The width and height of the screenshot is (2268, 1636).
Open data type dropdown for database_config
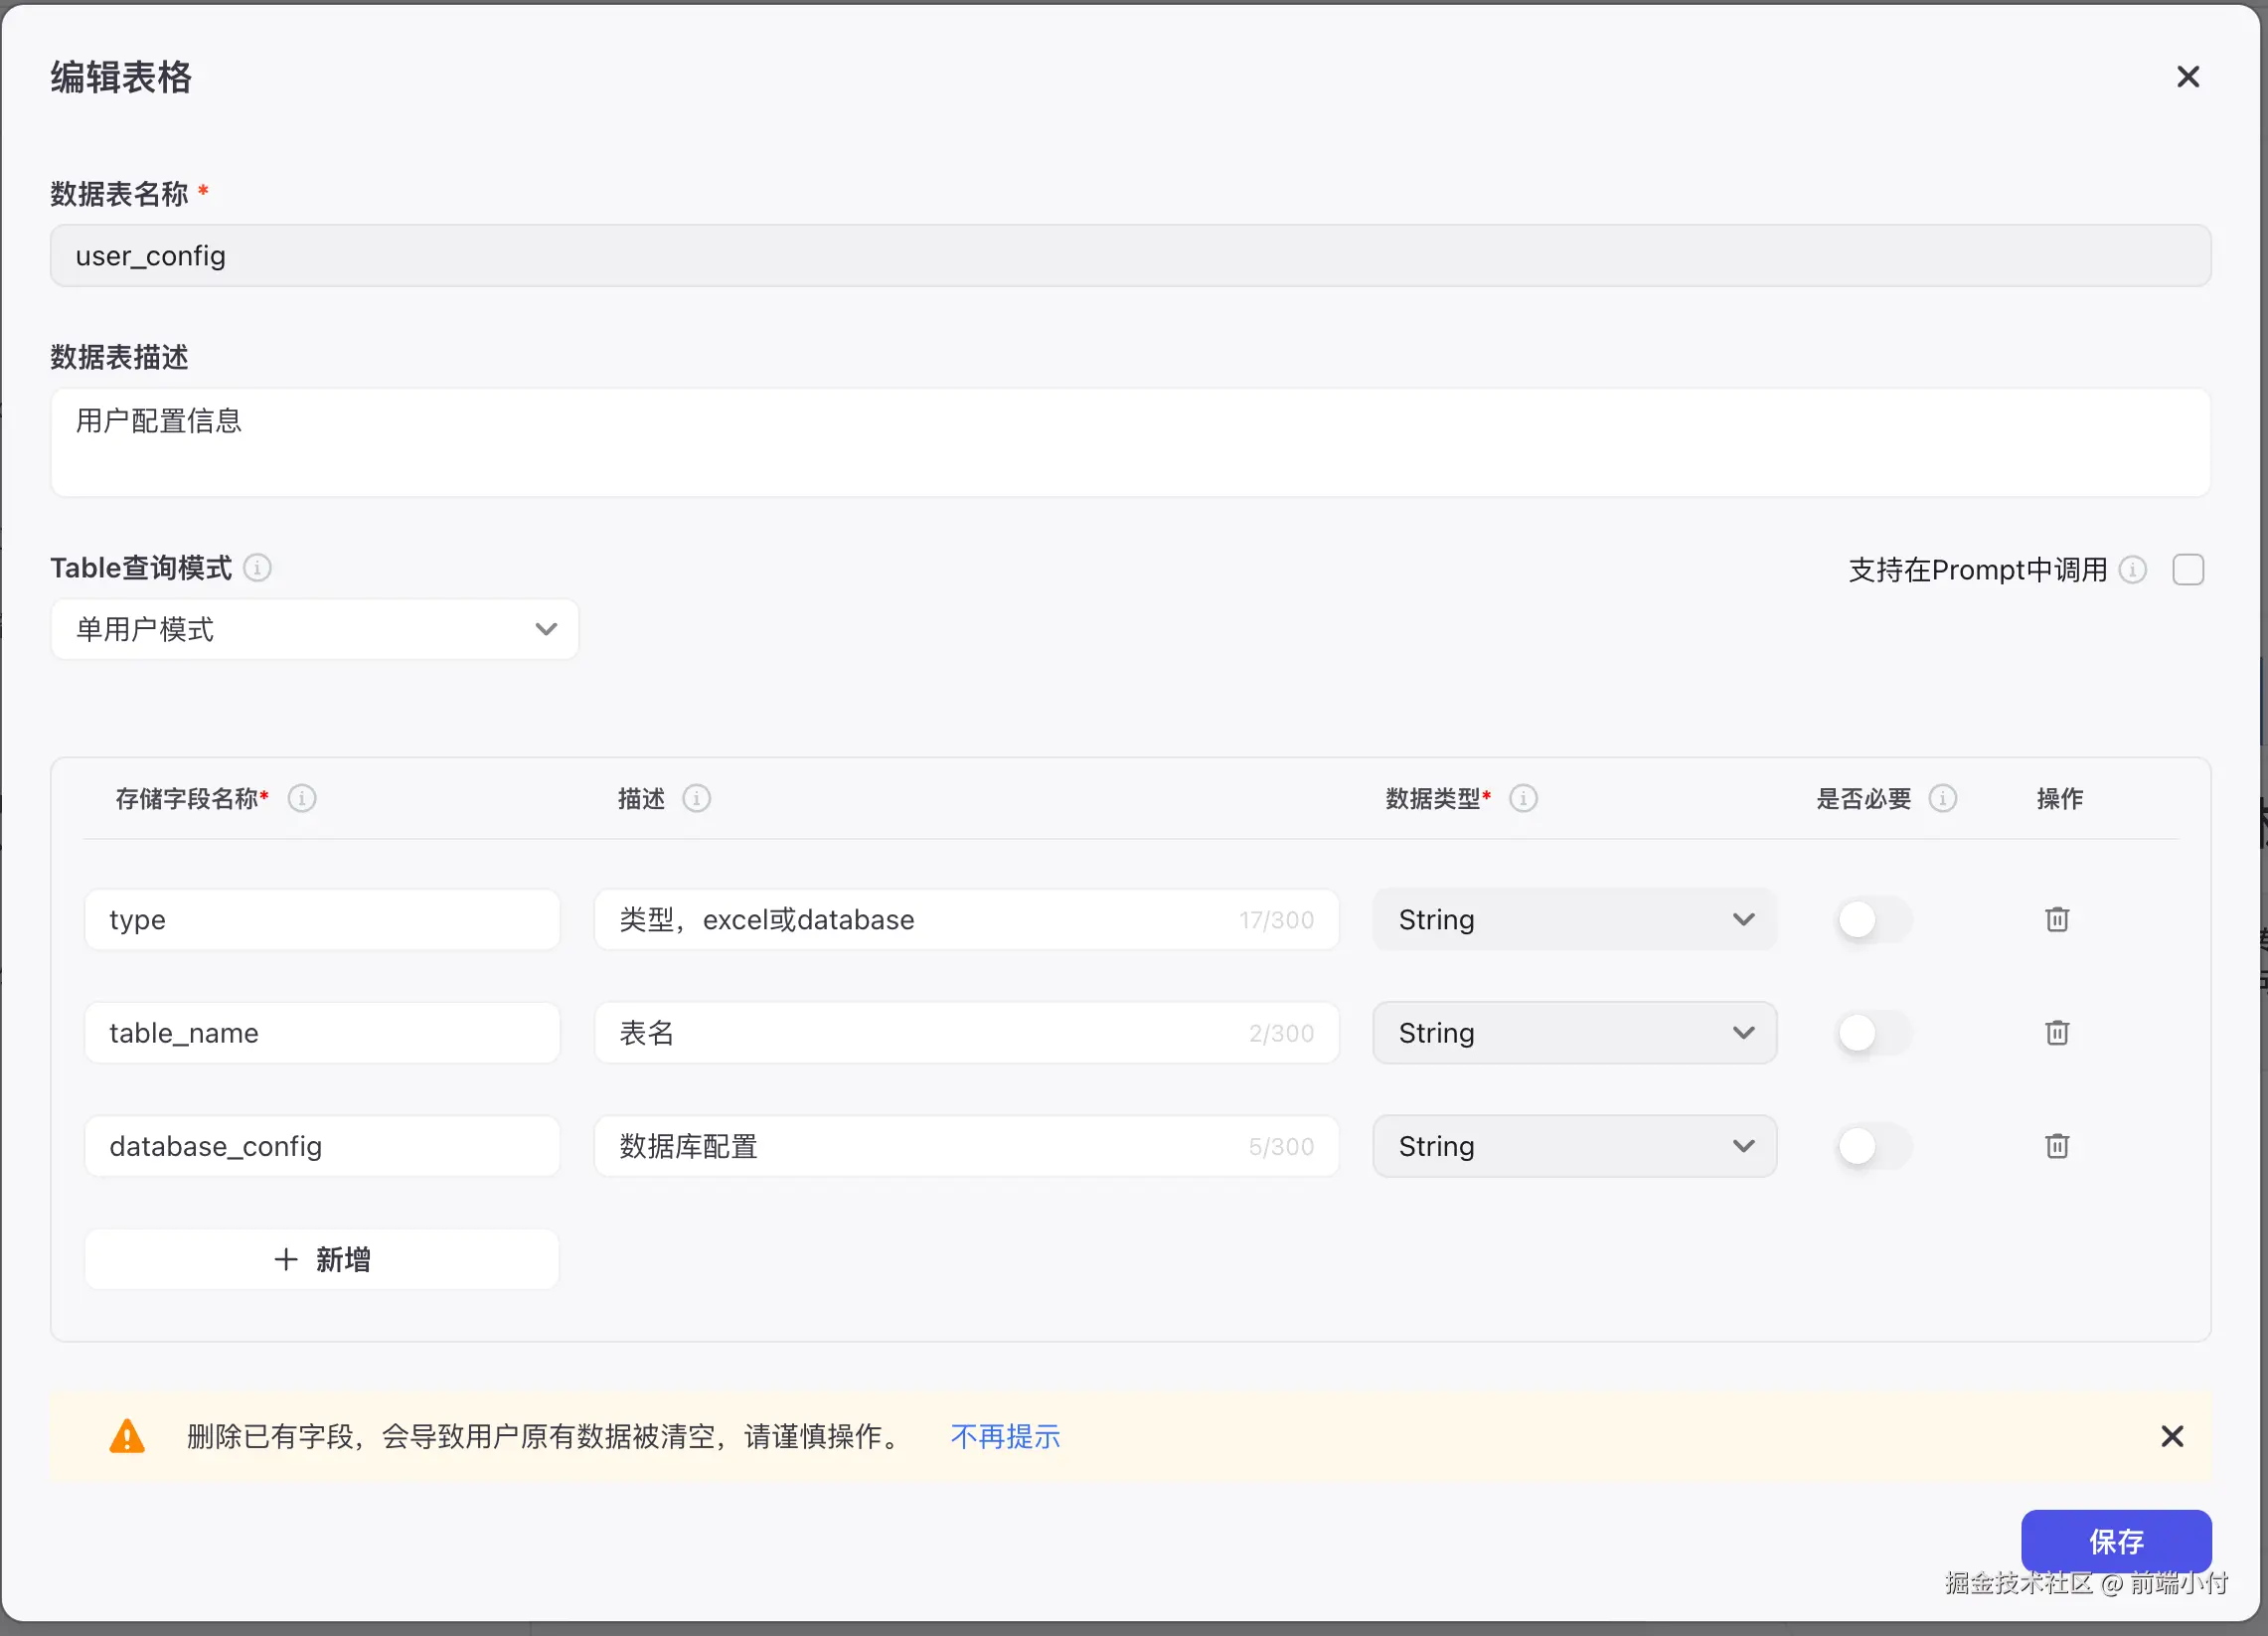coord(1574,1145)
